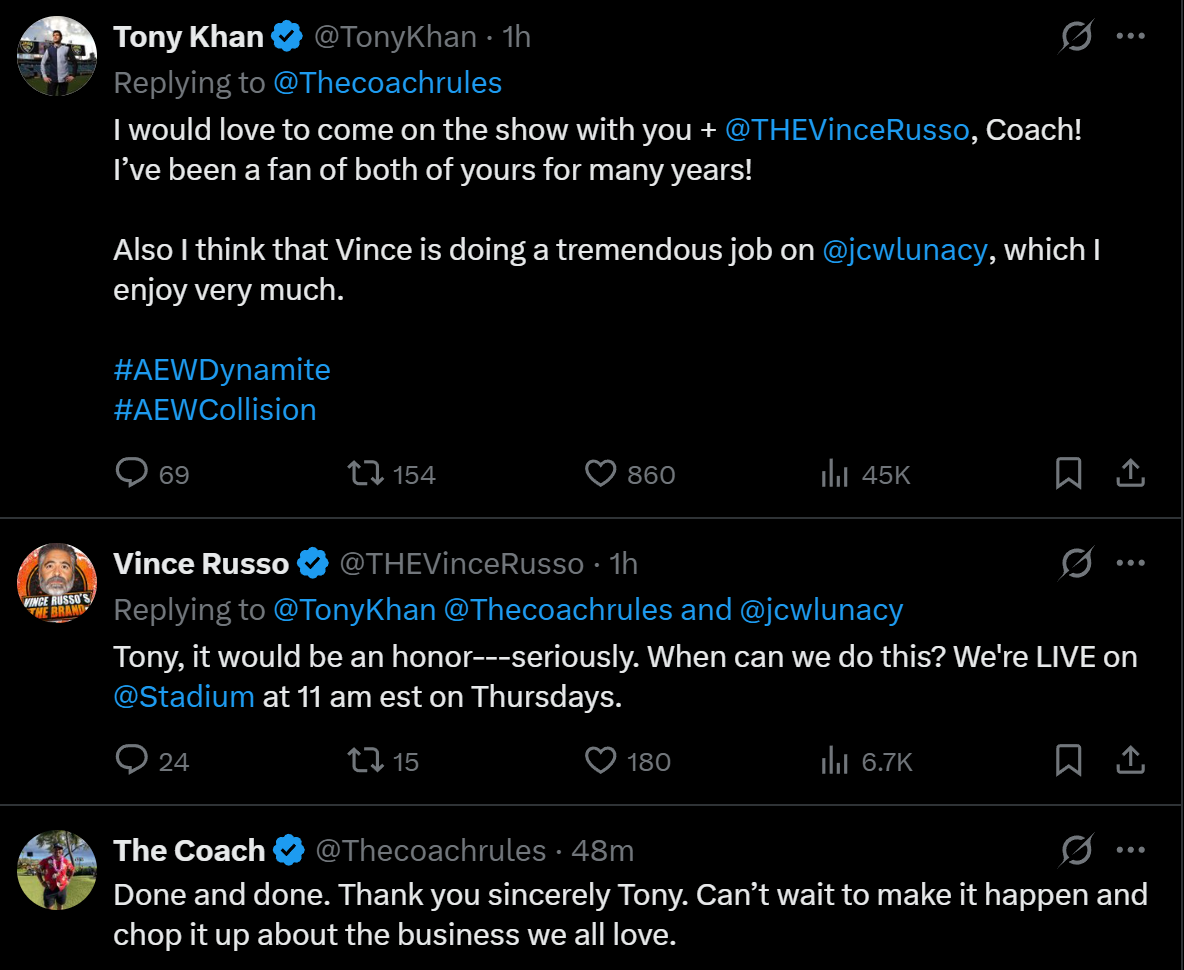The width and height of the screenshot is (1184, 970).
Task: Open Vince Russo's profile picture
Action: (x=58, y=583)
